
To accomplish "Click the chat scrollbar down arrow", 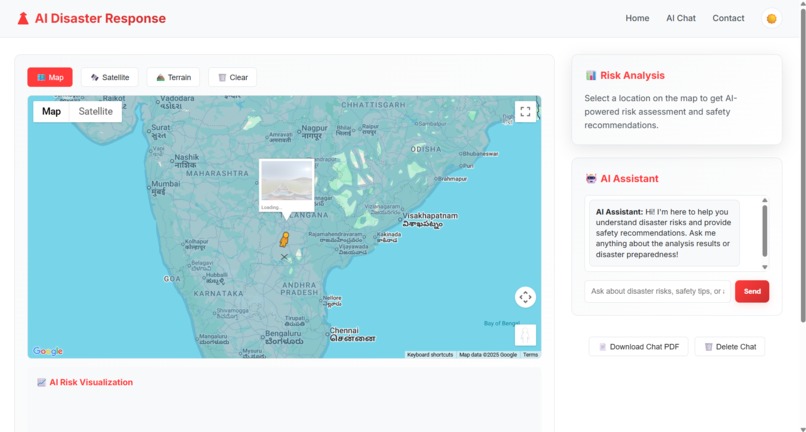I will 764,267.
